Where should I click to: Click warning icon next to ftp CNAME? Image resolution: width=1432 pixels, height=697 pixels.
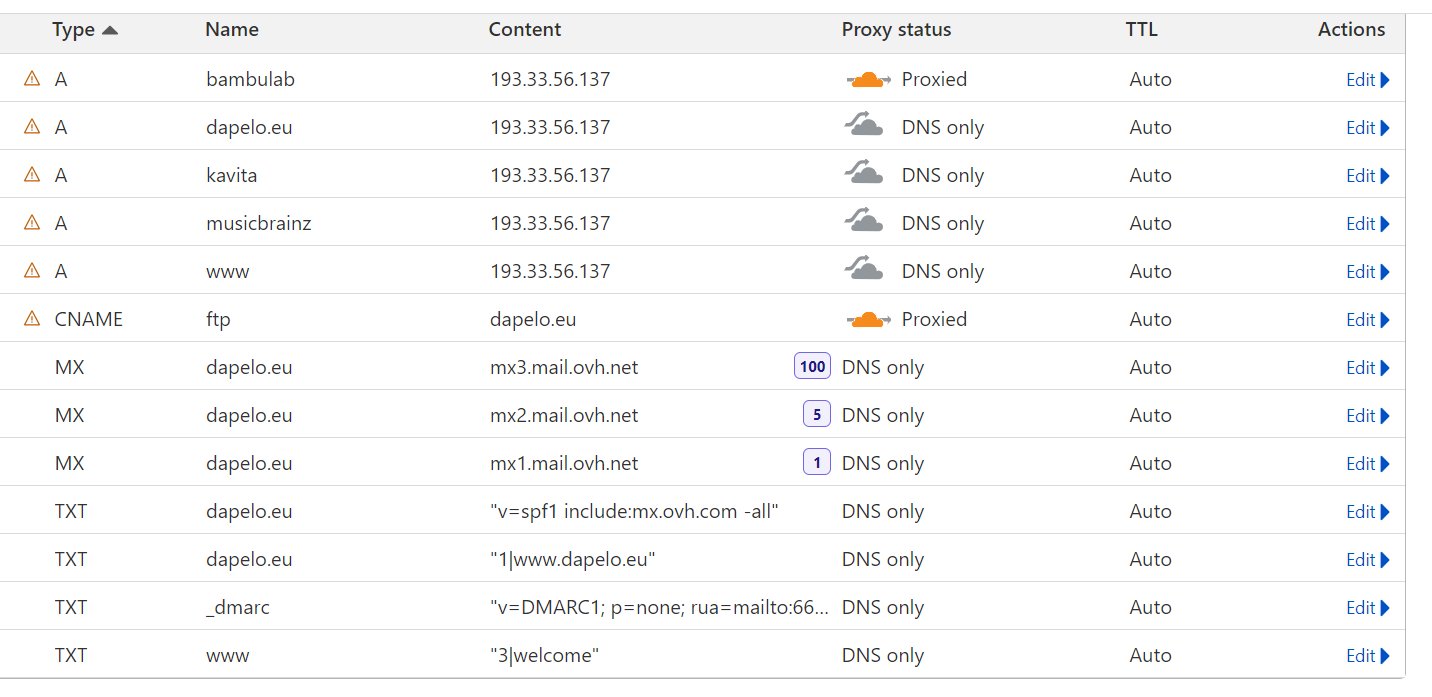pos(32,319)
